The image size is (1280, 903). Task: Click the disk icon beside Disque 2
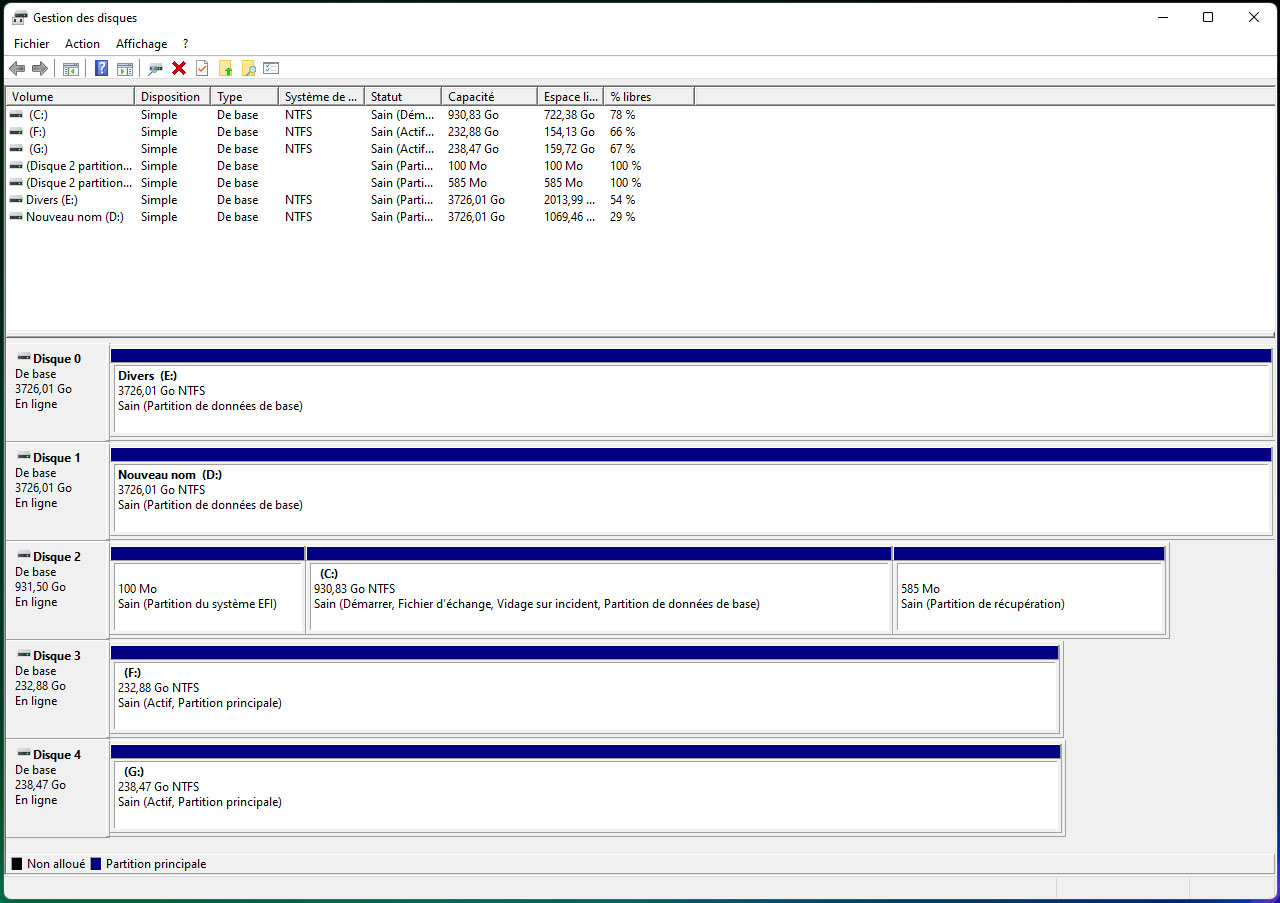(24, 556)
